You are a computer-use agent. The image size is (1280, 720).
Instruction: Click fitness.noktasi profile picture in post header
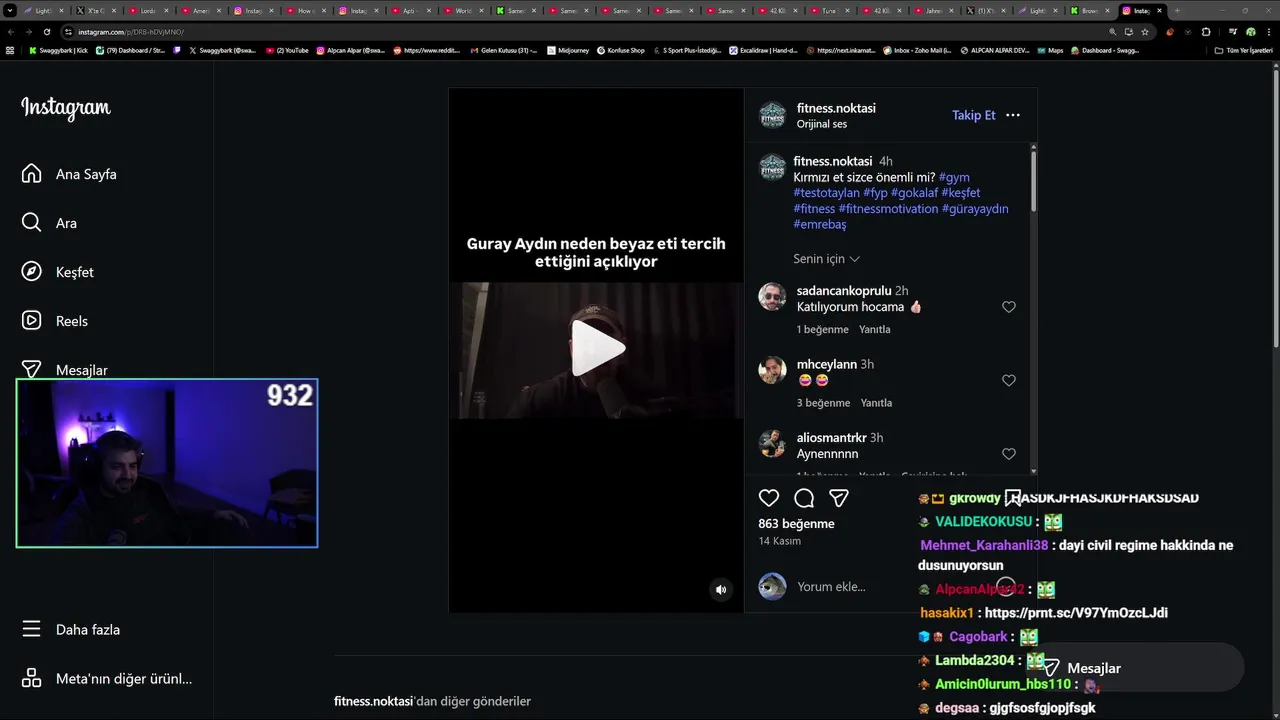773,115
